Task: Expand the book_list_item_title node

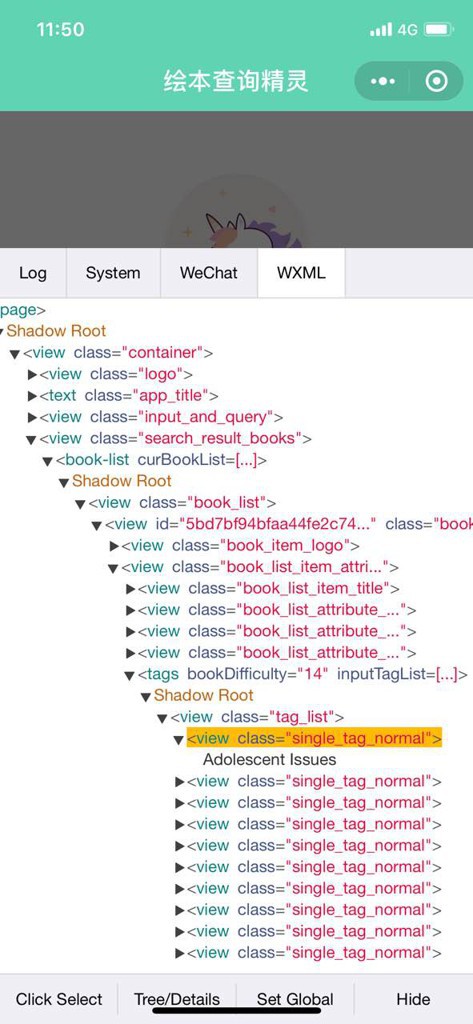Action: tap(131, 589)
